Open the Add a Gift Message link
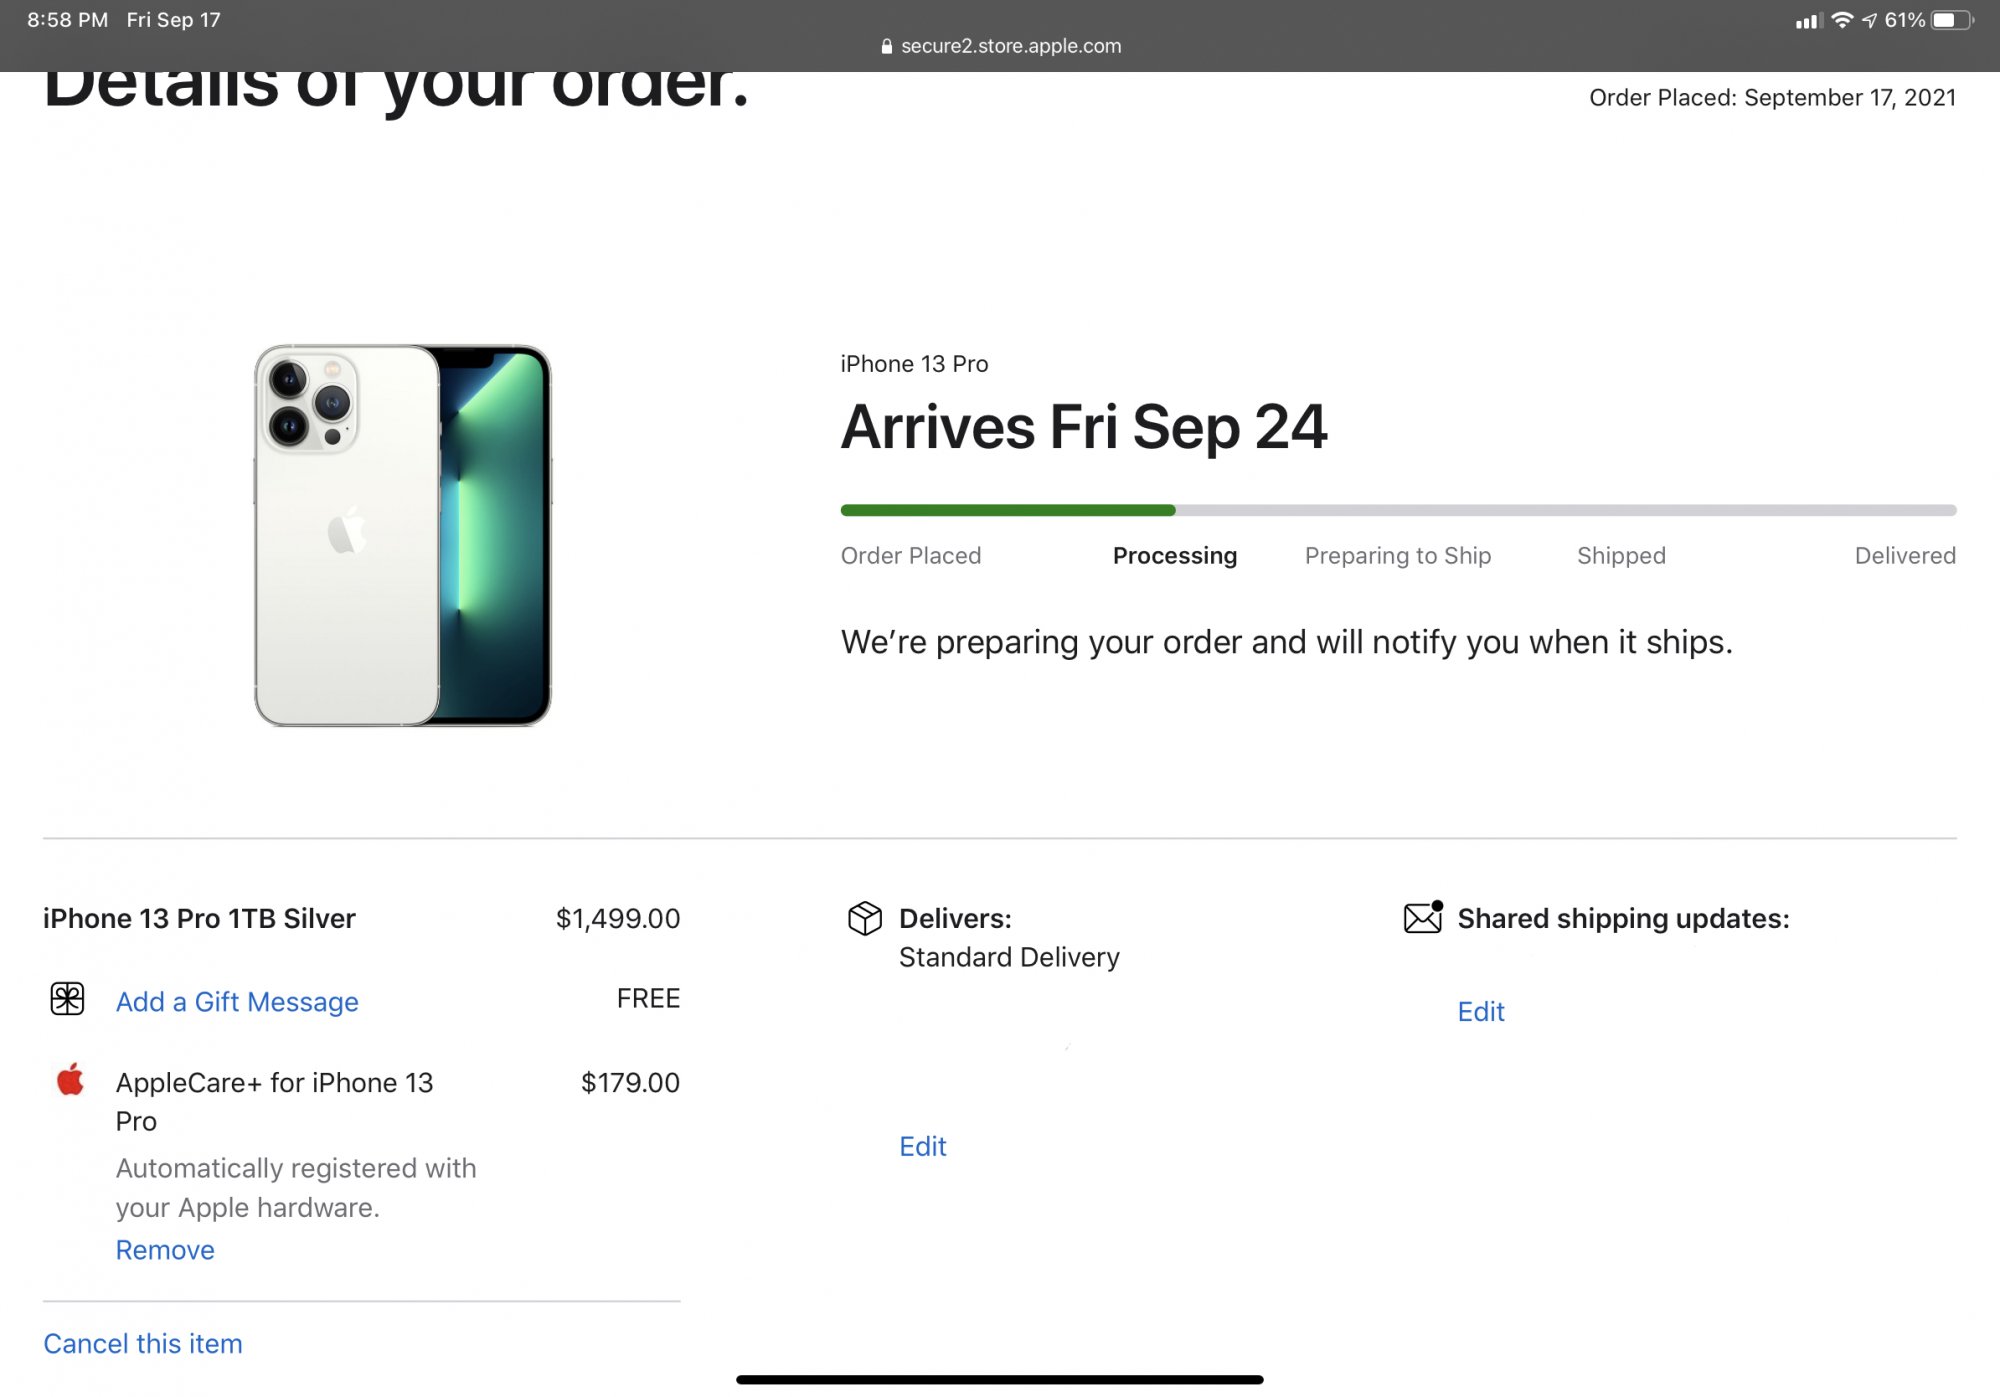Viewport: 2000px width, 1397px height. pyautogui.click(x=237, y=1002)
